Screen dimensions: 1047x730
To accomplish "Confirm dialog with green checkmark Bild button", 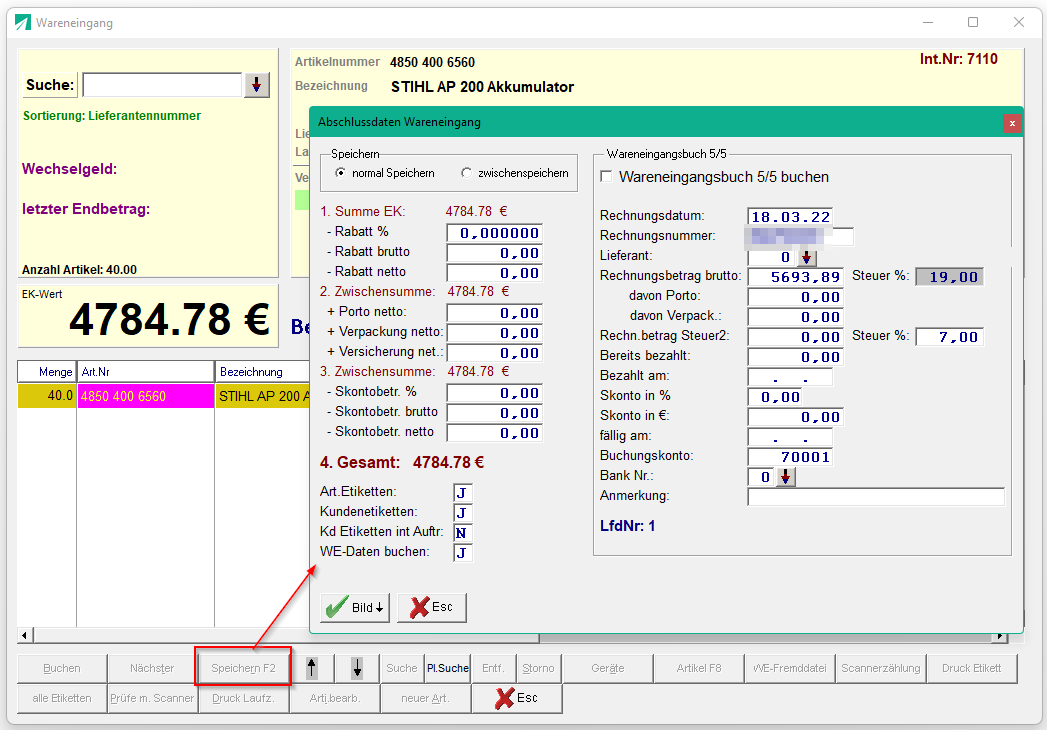I will pos(355,608).
